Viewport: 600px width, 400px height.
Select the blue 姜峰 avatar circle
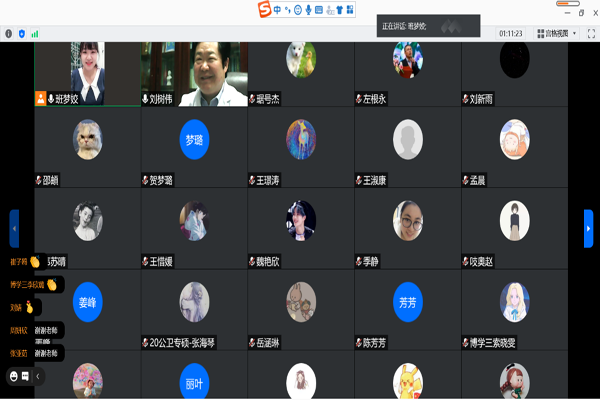(x=88, y=302)
